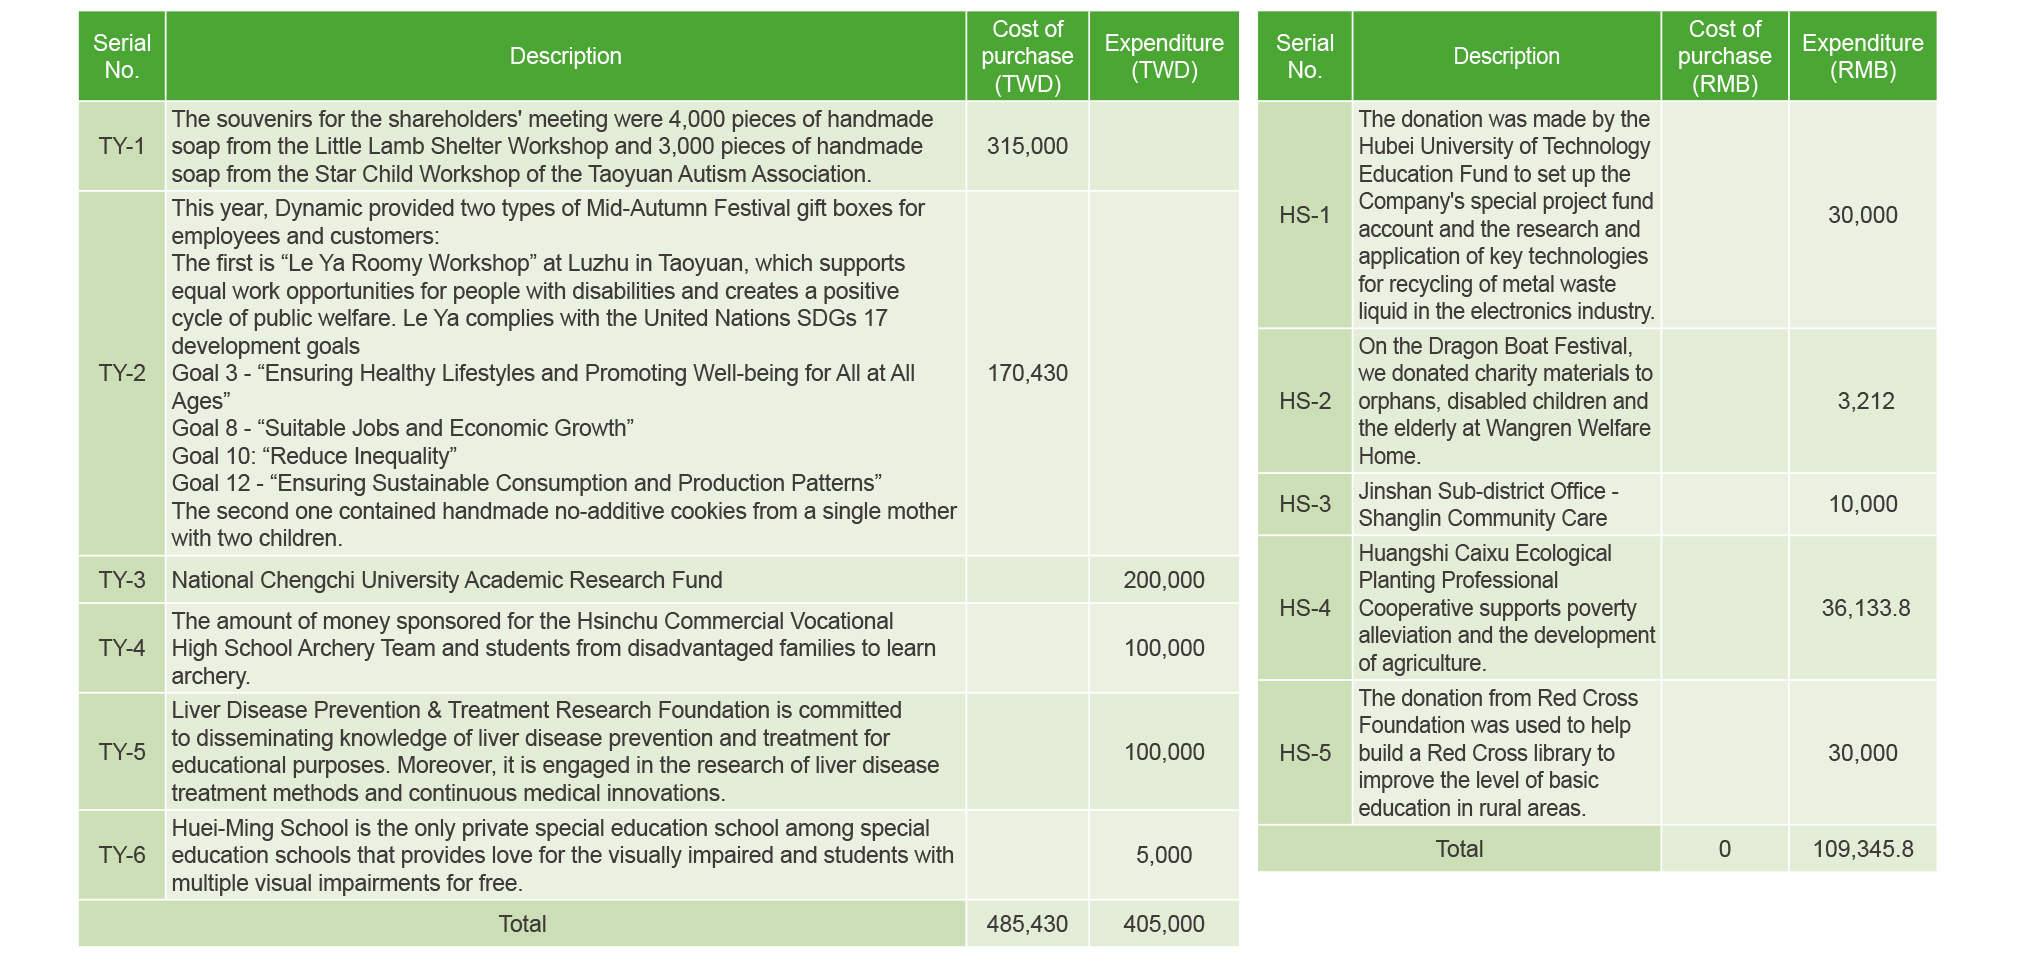Click the HS-3 serial number cell
2029x970 pixels.
point(1305,504)
